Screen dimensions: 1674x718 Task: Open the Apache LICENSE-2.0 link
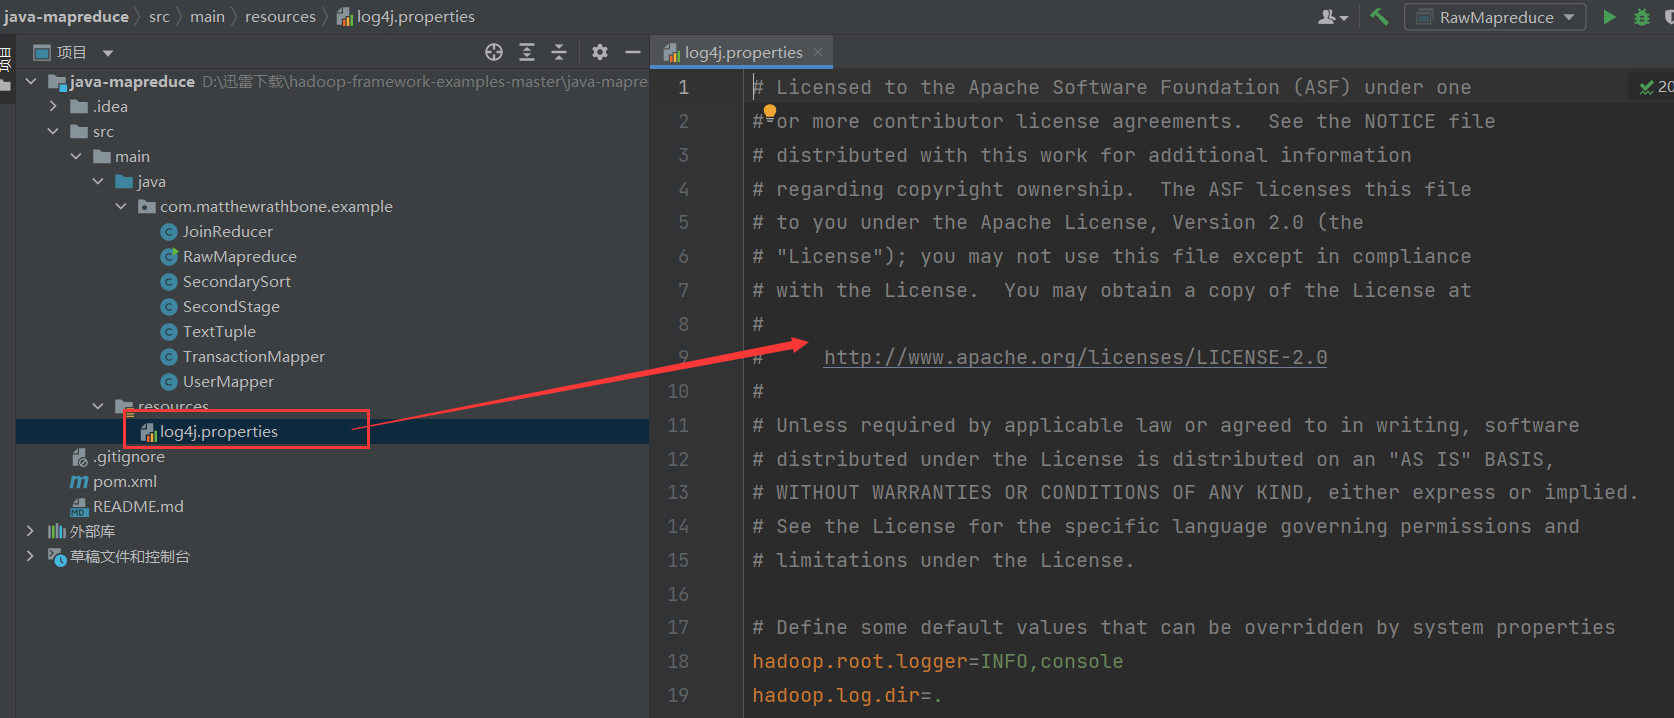[x=1075, y=357]
